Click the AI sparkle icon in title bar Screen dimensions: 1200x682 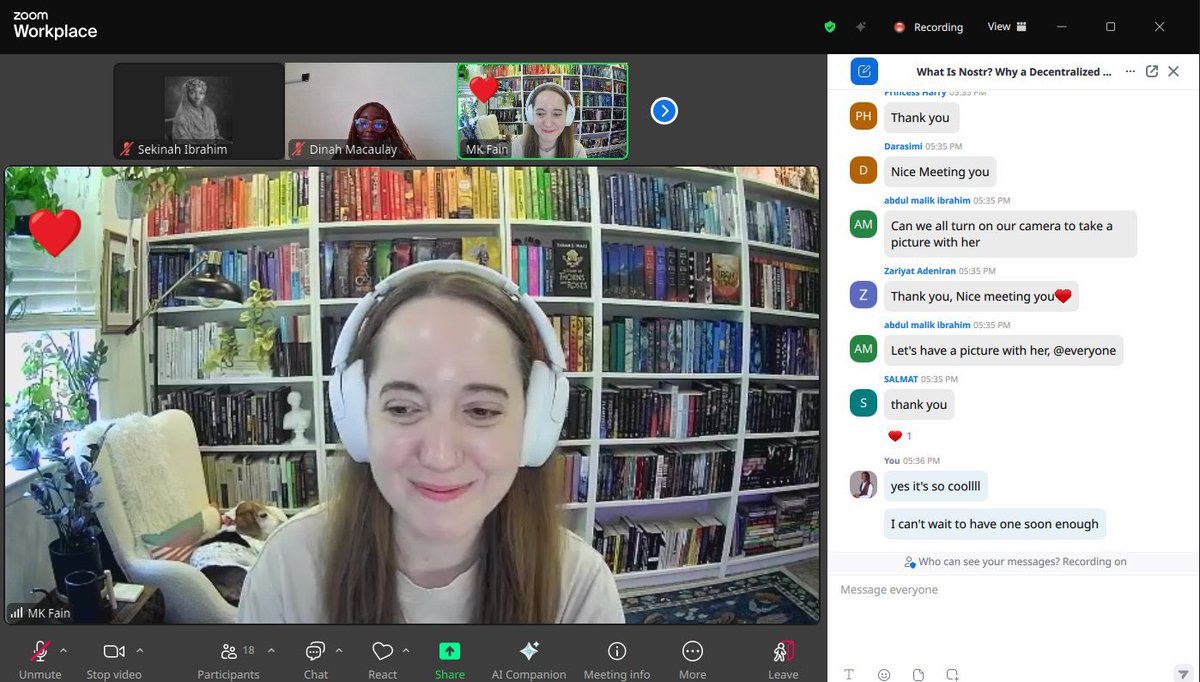[x=861, y=27]
